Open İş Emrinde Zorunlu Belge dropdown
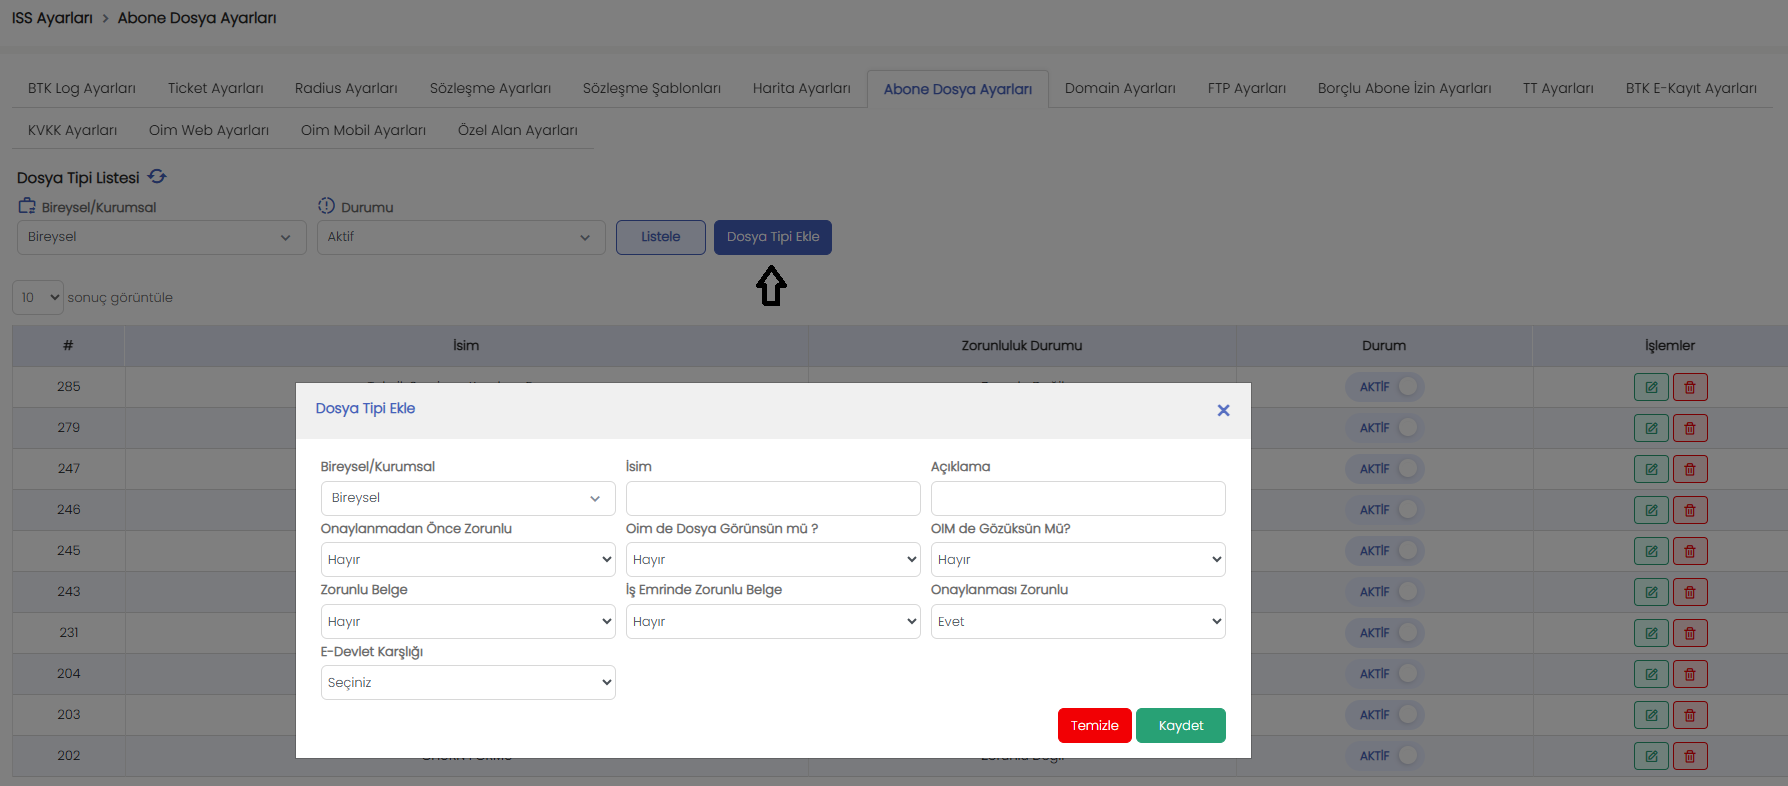Viewport: 1788px width, 786px height. 773,622
